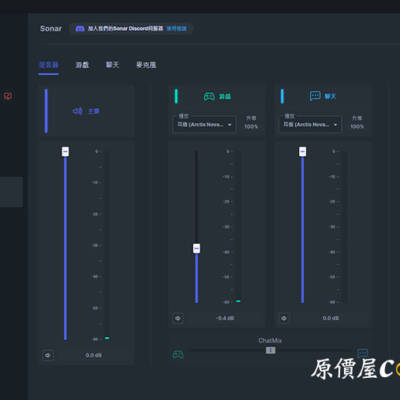Click the Game volume slider handle

pyautogui.click(x=197, y=248)
